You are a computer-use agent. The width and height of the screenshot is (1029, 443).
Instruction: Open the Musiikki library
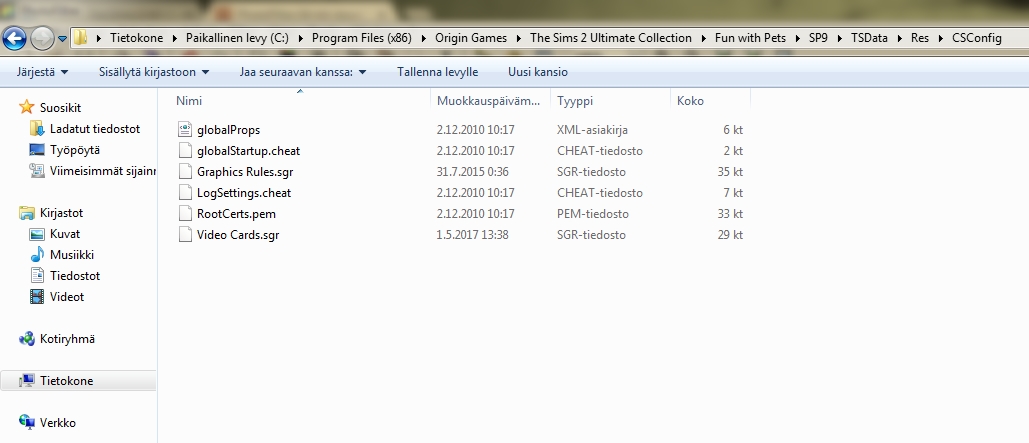click(73, 255)
